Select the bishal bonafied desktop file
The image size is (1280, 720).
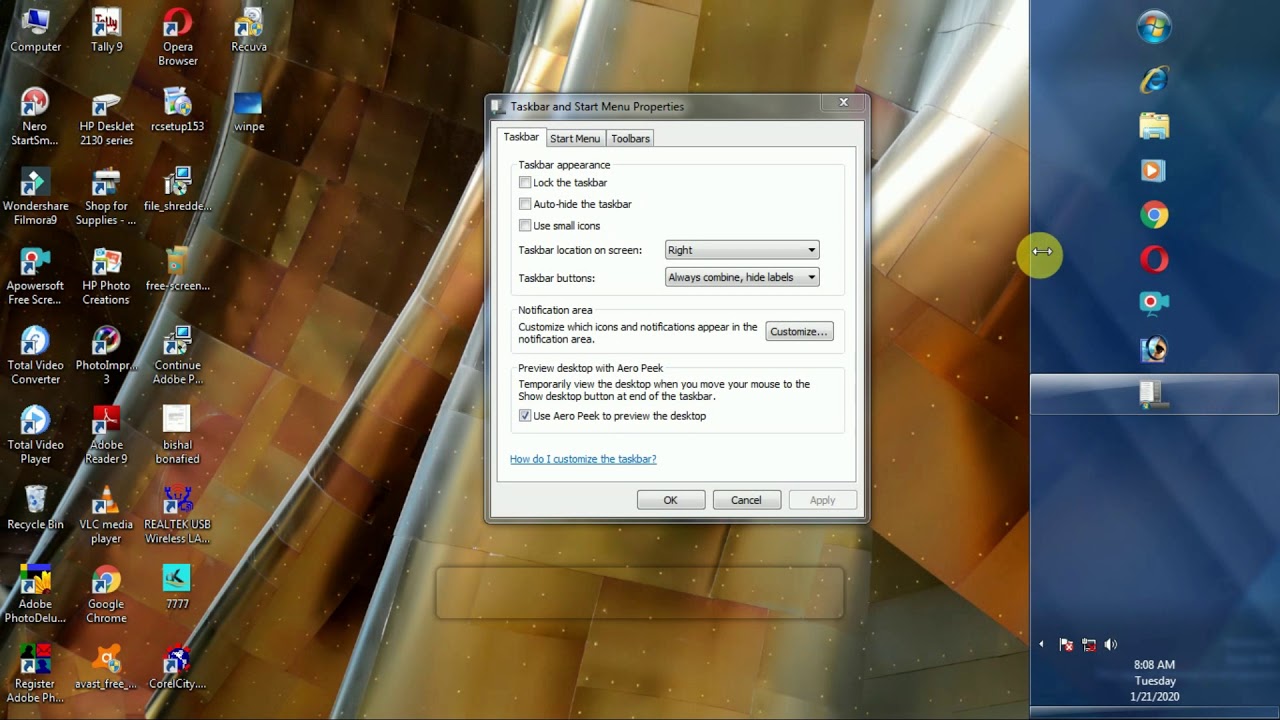tap(178, 435)
